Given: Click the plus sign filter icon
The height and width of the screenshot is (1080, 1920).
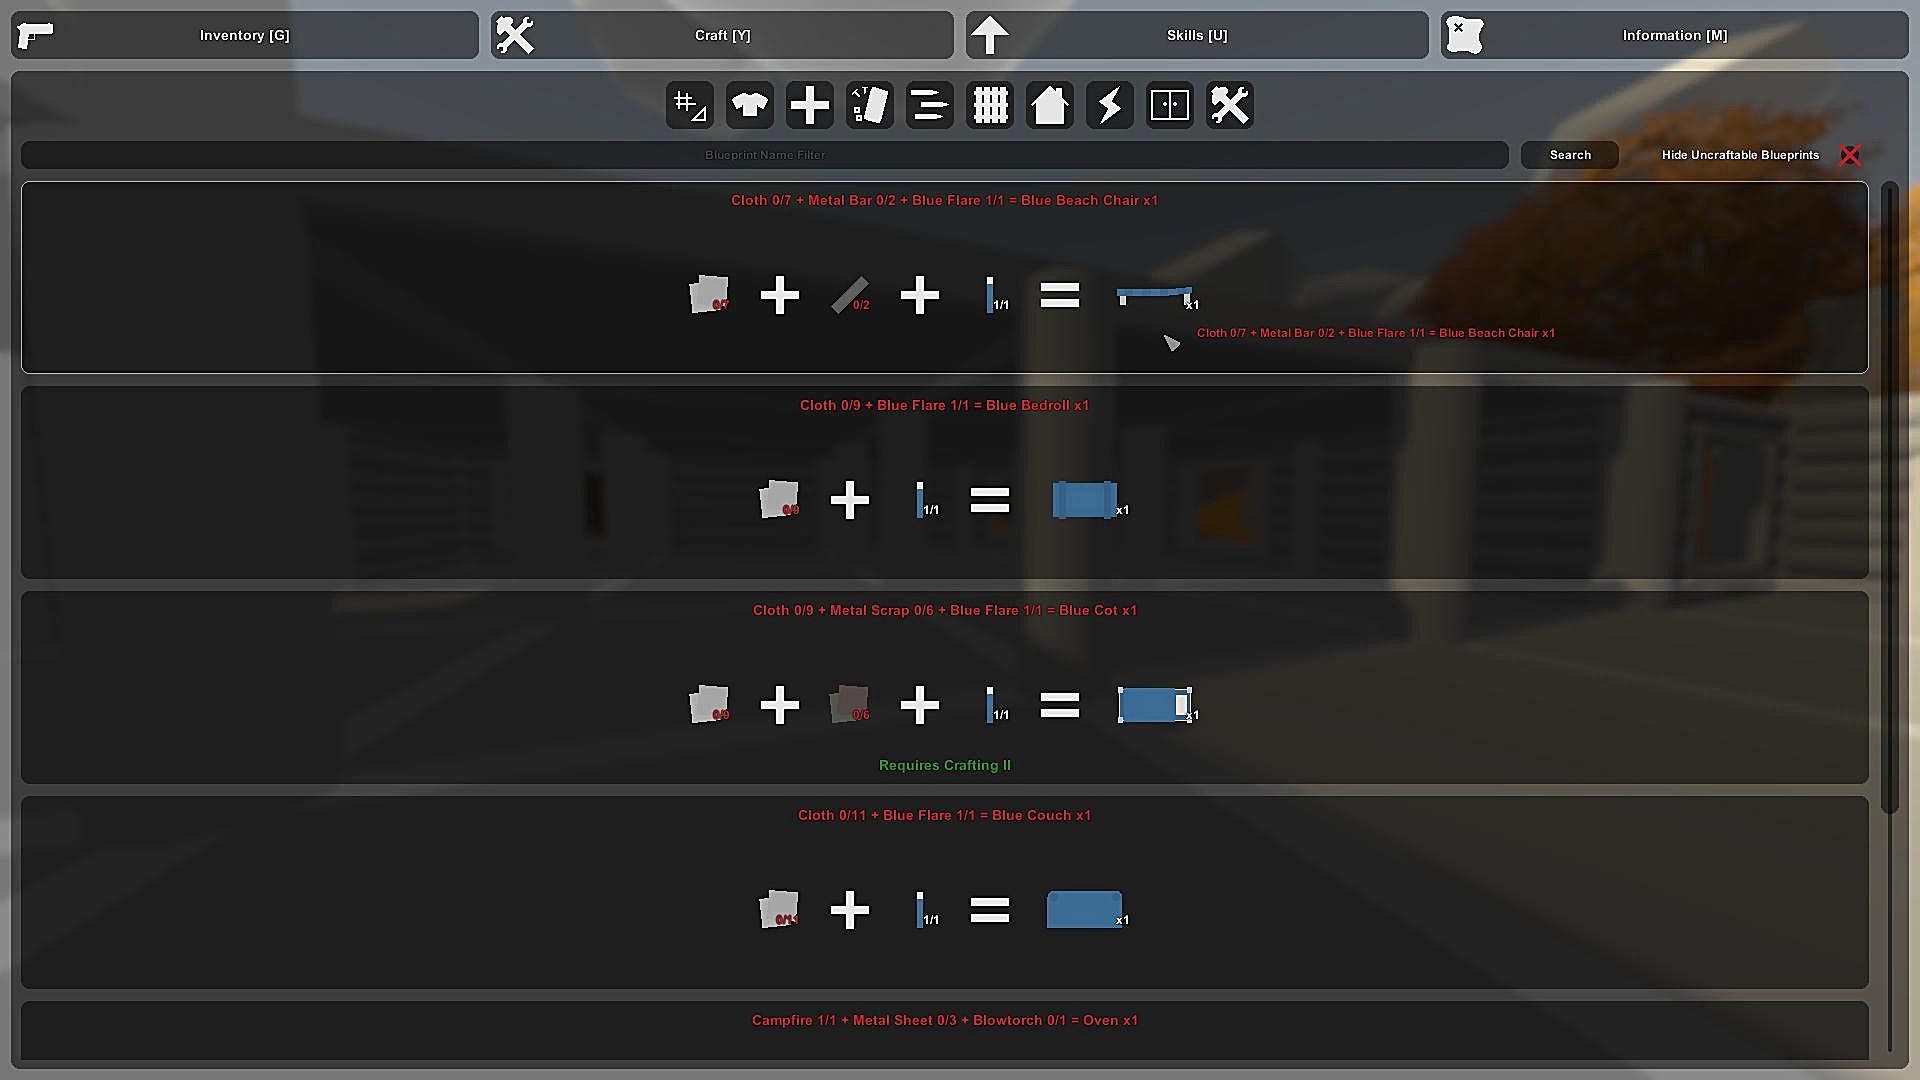Looking at the screenshot, I should (810, 105).
